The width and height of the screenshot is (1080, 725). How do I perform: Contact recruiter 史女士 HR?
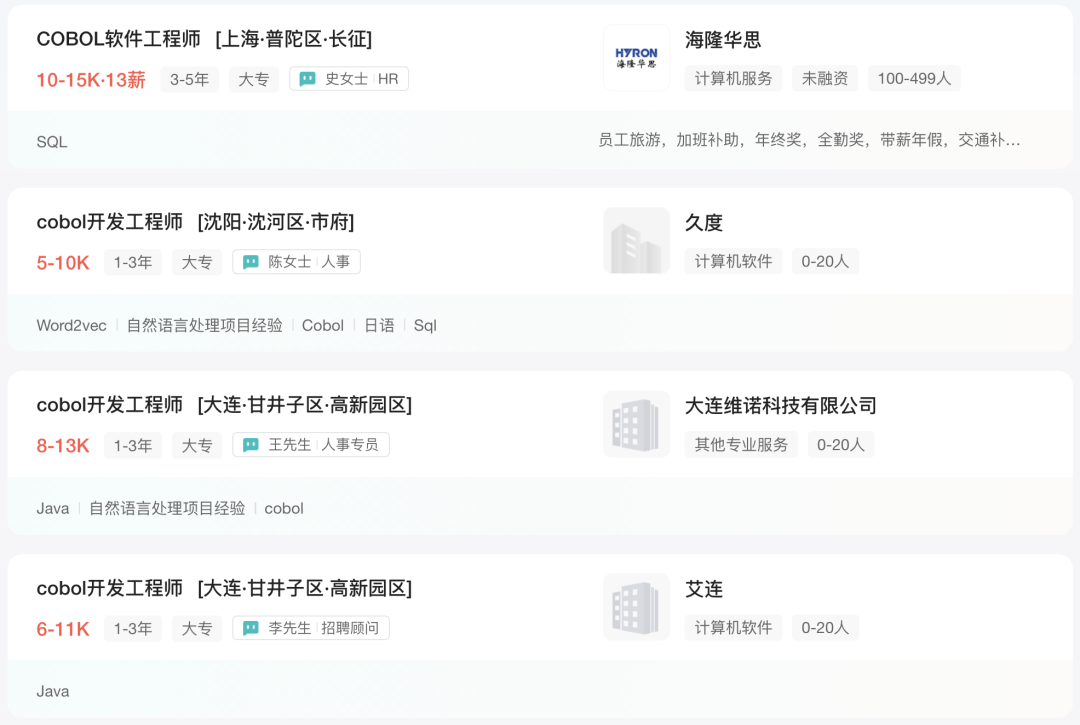tap(349, 79)
